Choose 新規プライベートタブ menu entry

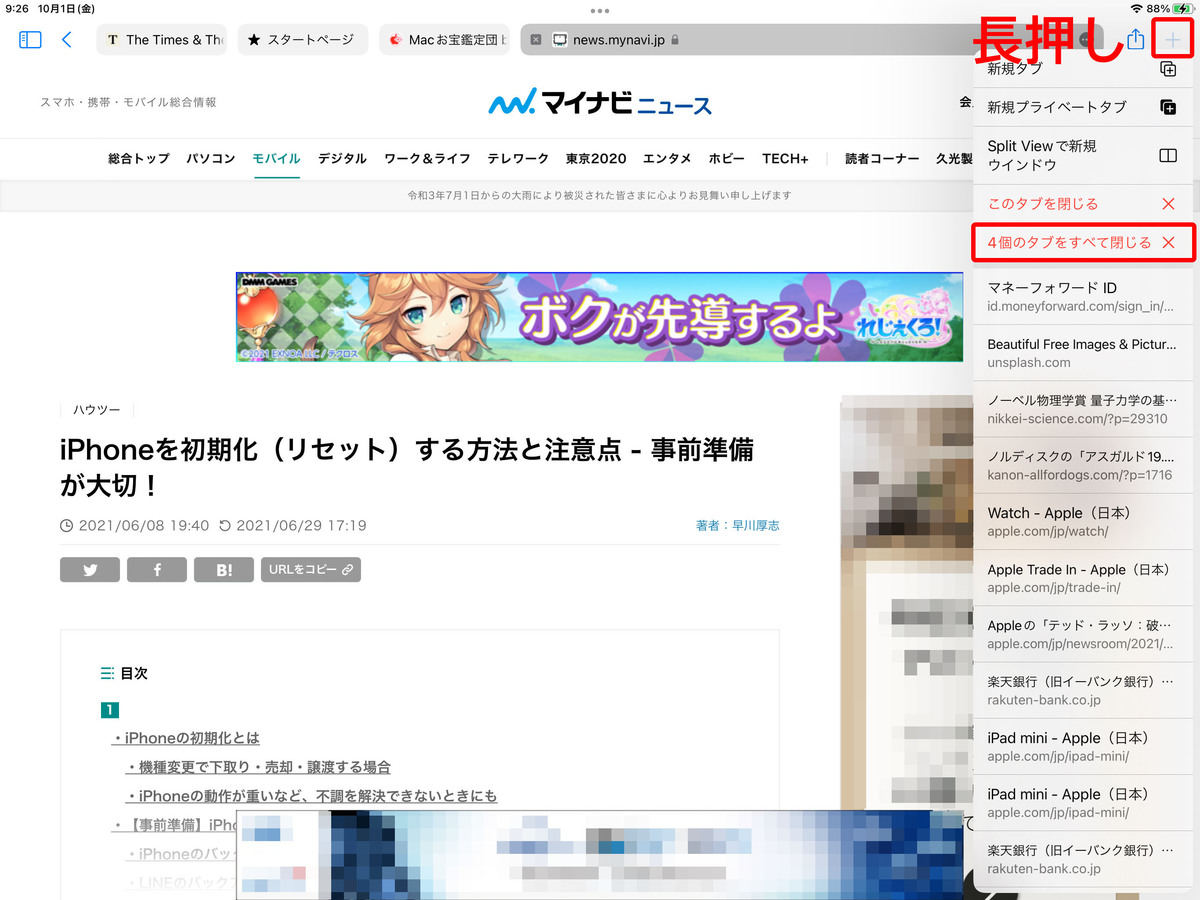tap(1083, 107)
